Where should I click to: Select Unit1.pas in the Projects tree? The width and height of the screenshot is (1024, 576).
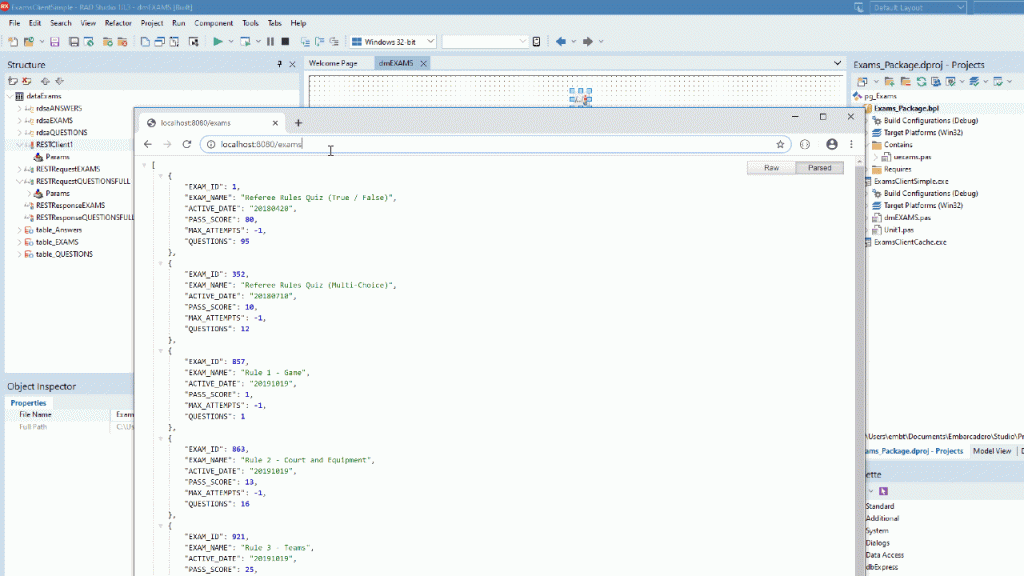(899, 230)
